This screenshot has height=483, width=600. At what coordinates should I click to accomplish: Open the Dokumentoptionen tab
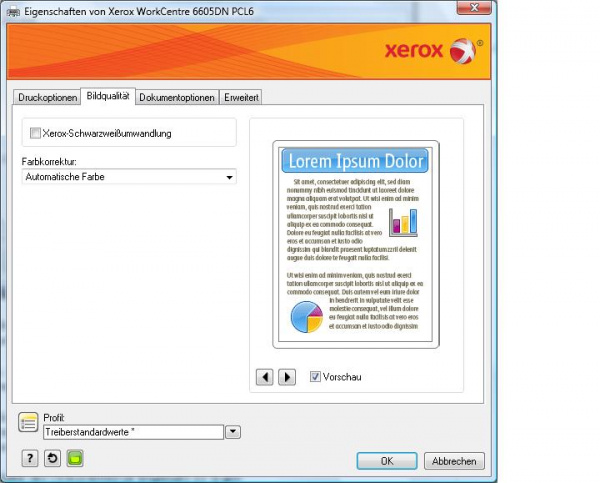[177, 97]
